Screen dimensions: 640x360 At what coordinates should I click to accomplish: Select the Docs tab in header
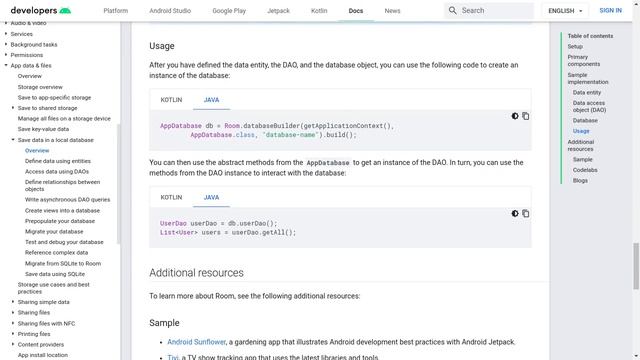tap(356, 11)
